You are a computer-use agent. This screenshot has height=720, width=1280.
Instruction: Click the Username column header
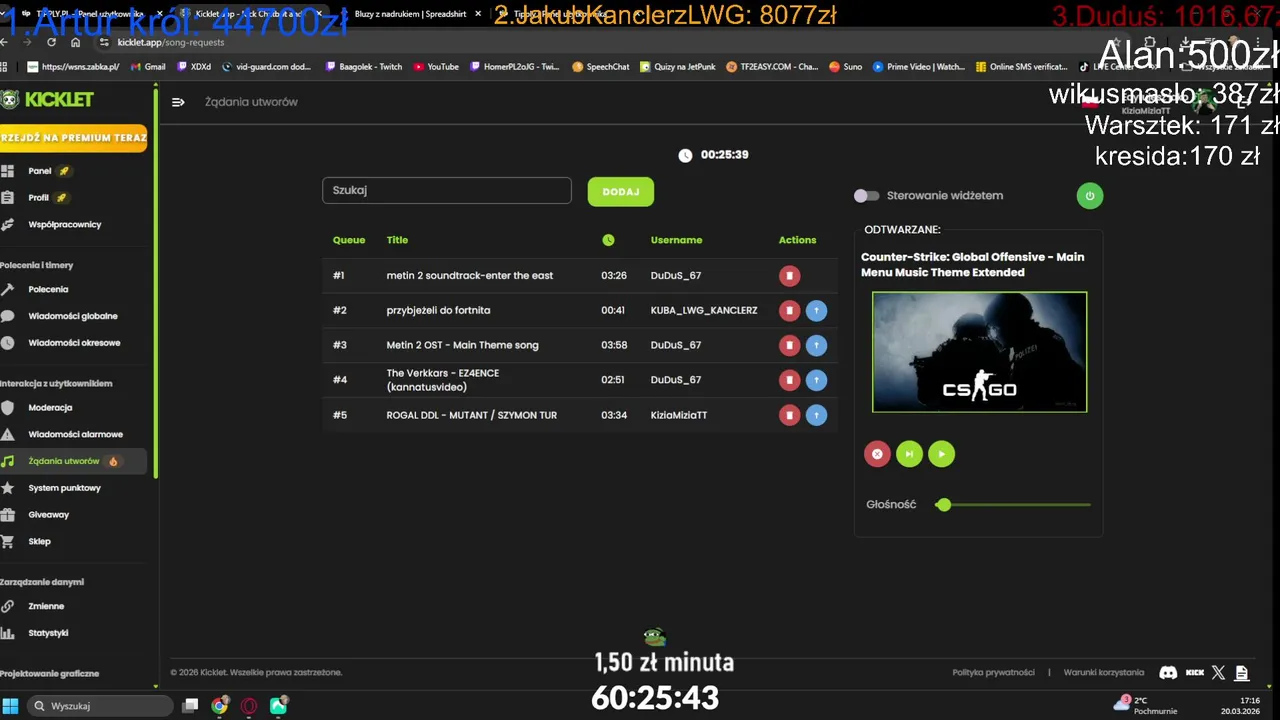point(676,240)
